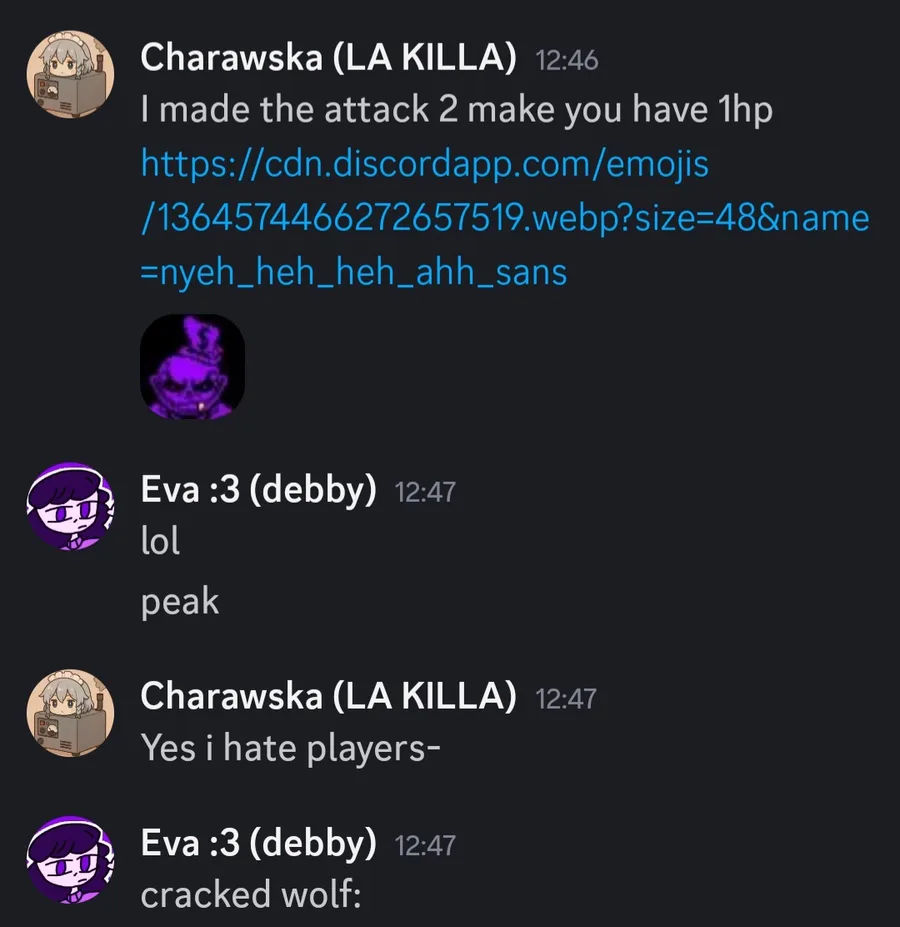
Task: Click username Eva :3 (debby) above lol
Action: pos(258,490)
